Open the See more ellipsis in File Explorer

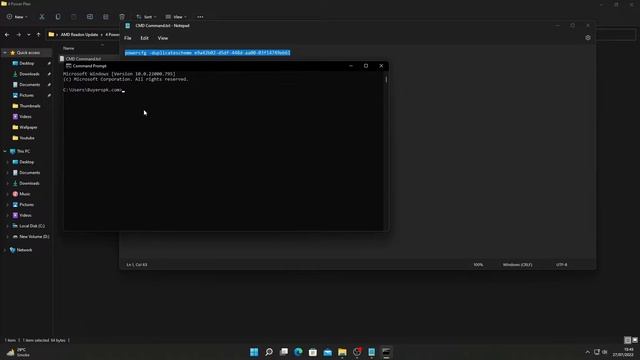point(200,17)
